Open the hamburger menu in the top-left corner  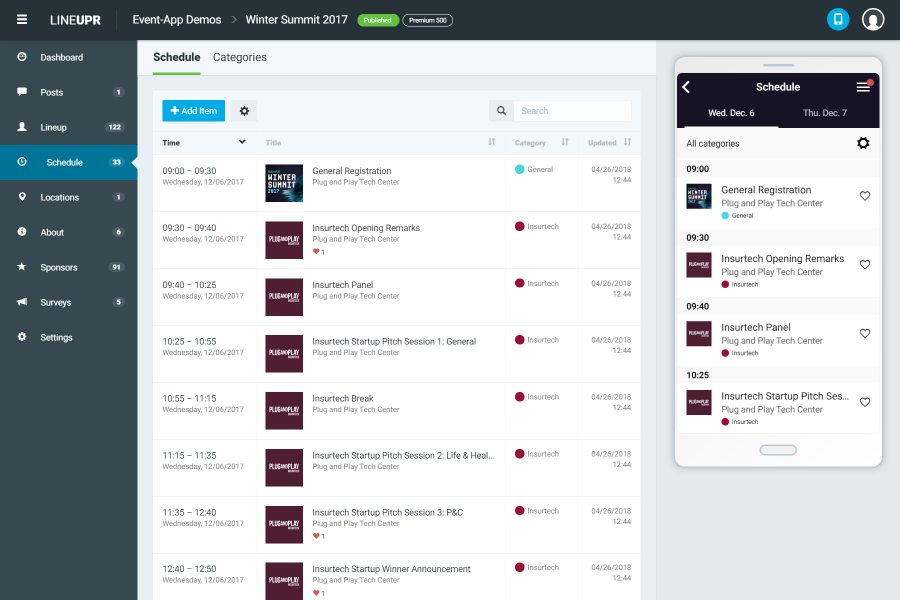(x=21, y=18)
